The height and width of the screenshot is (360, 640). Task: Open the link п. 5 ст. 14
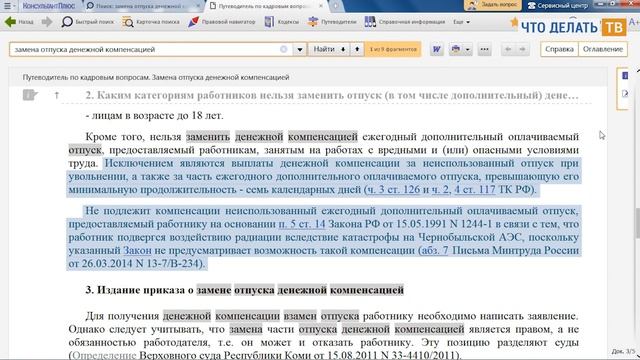click(302, 224)
